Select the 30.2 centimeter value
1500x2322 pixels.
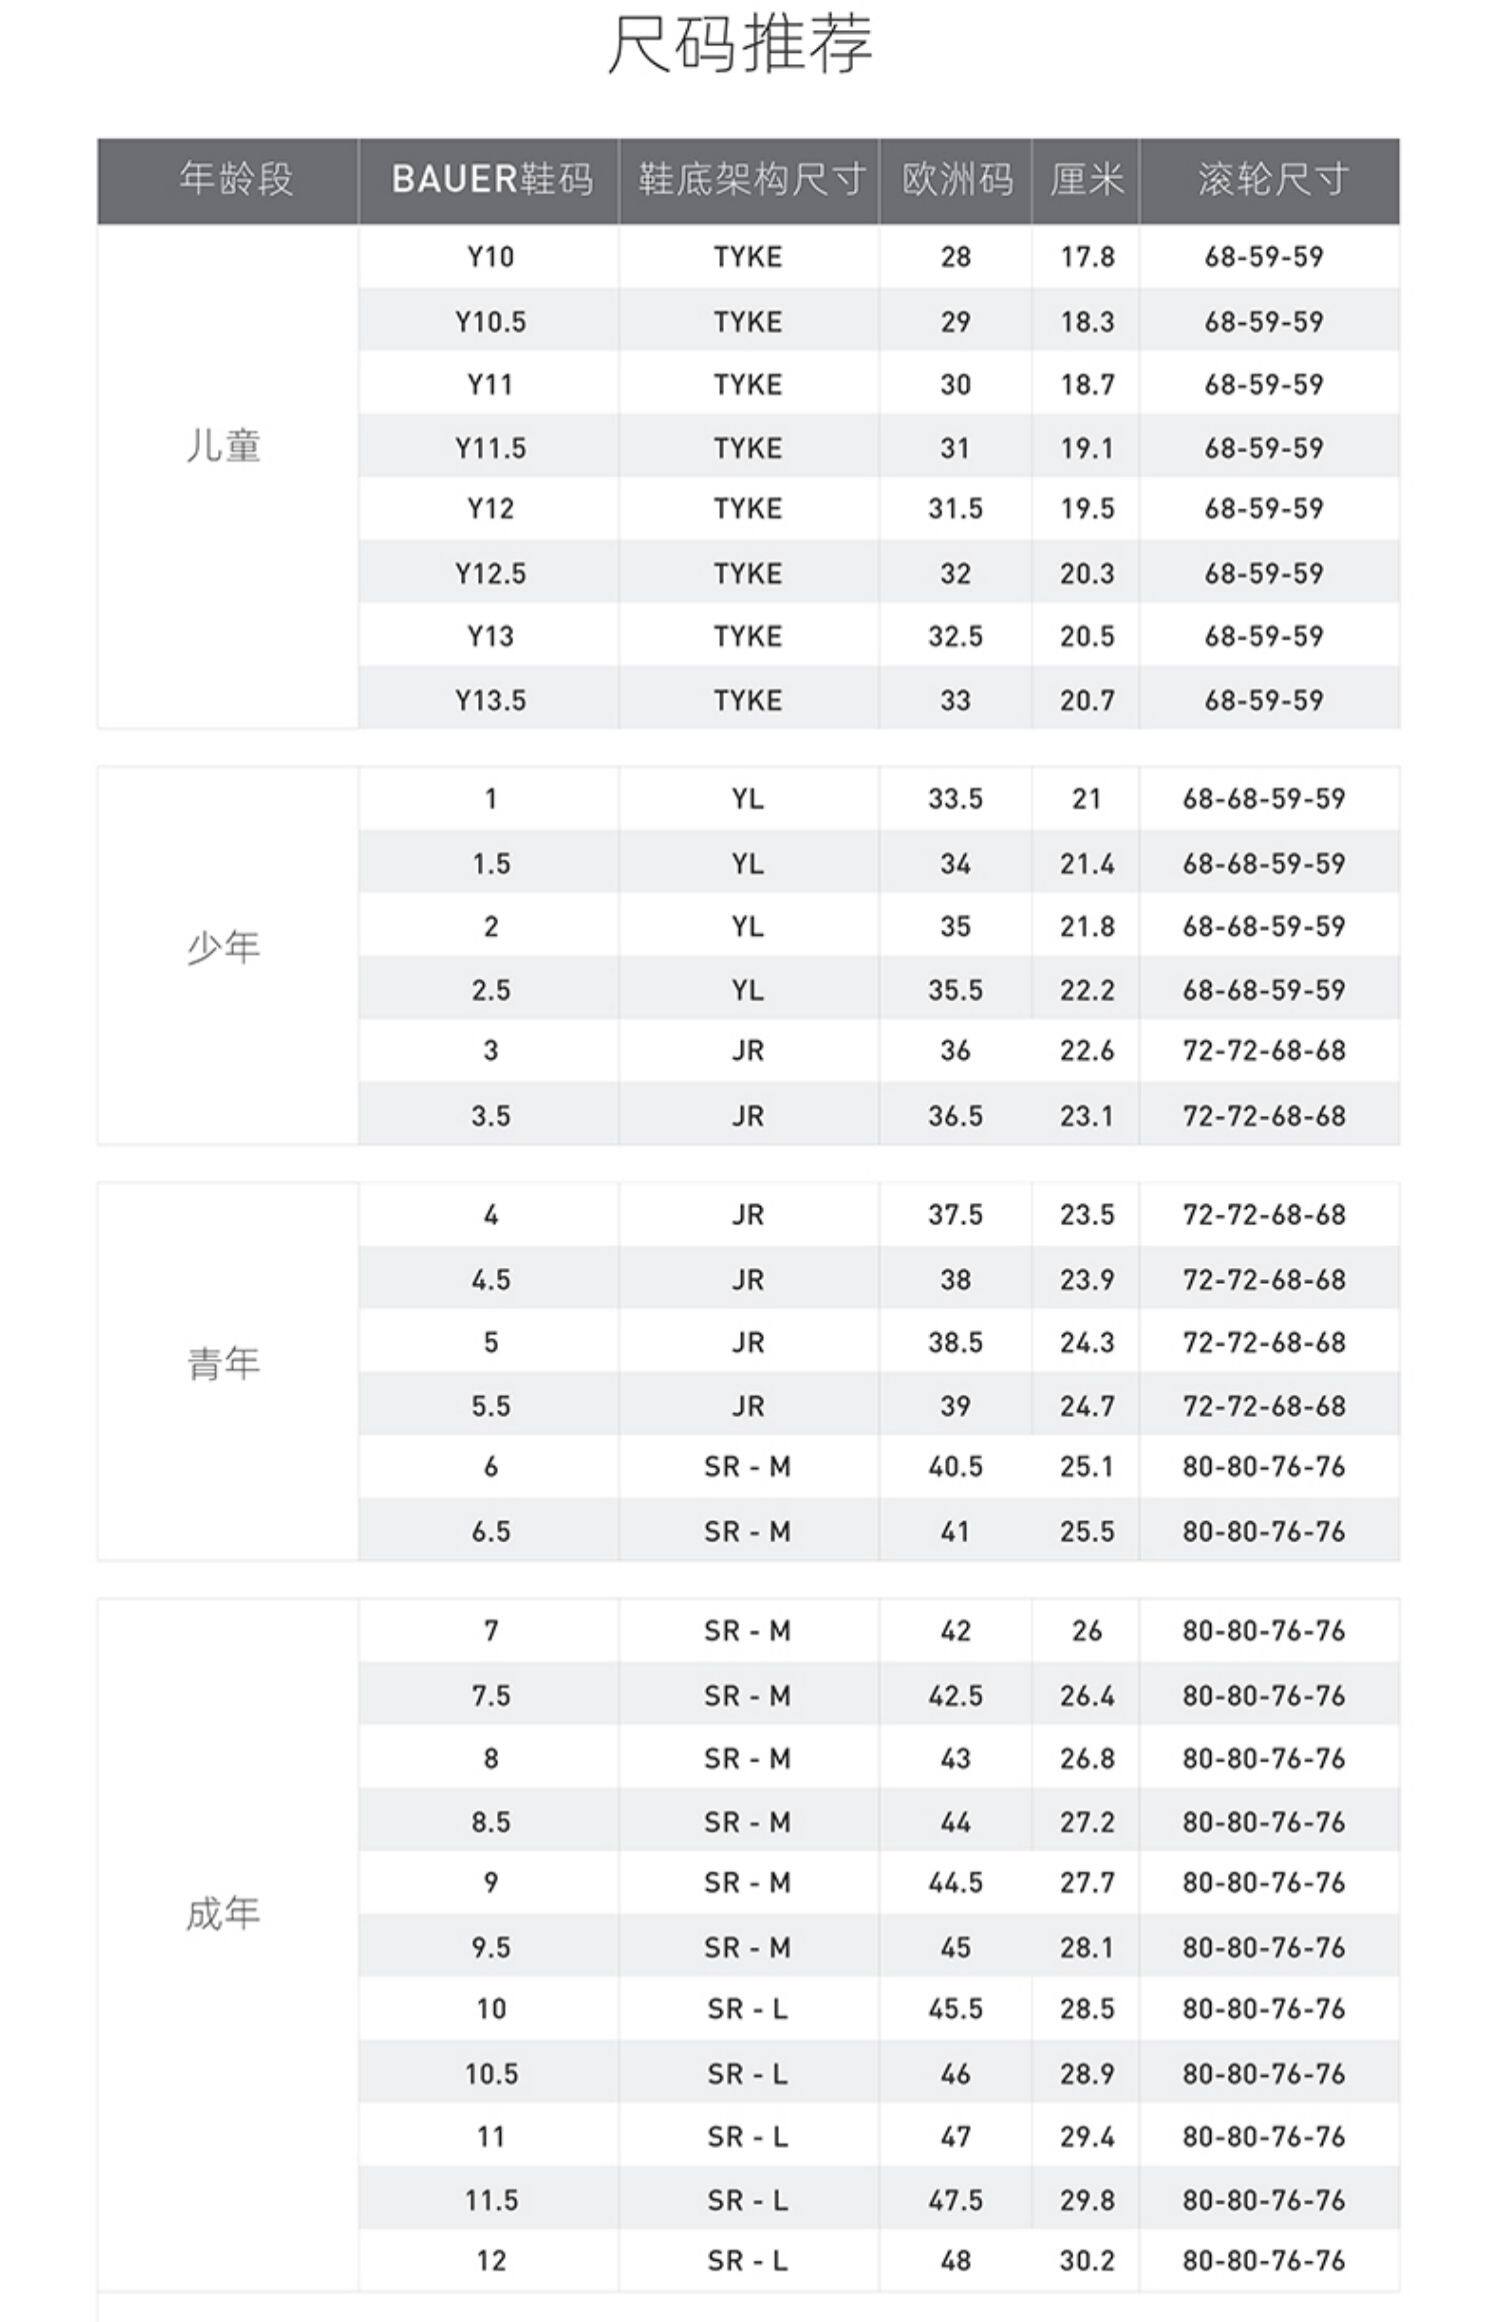pos(1087,2260)
